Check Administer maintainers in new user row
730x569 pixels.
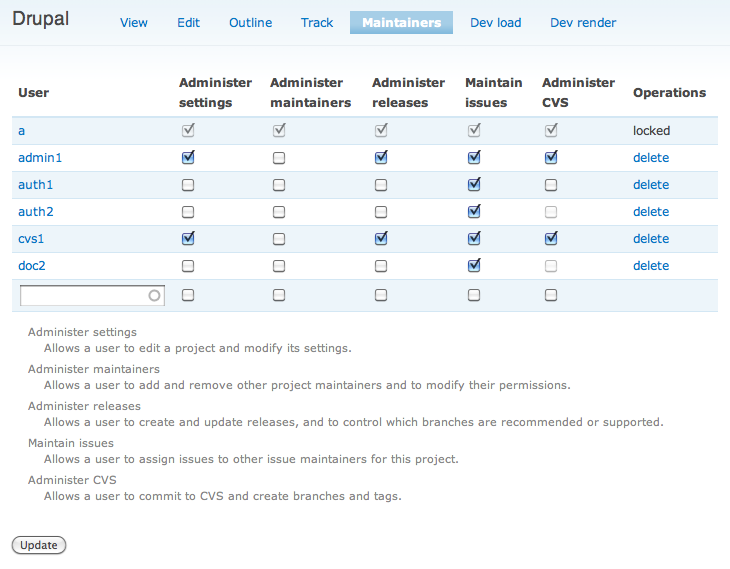(x=279, y=295)
